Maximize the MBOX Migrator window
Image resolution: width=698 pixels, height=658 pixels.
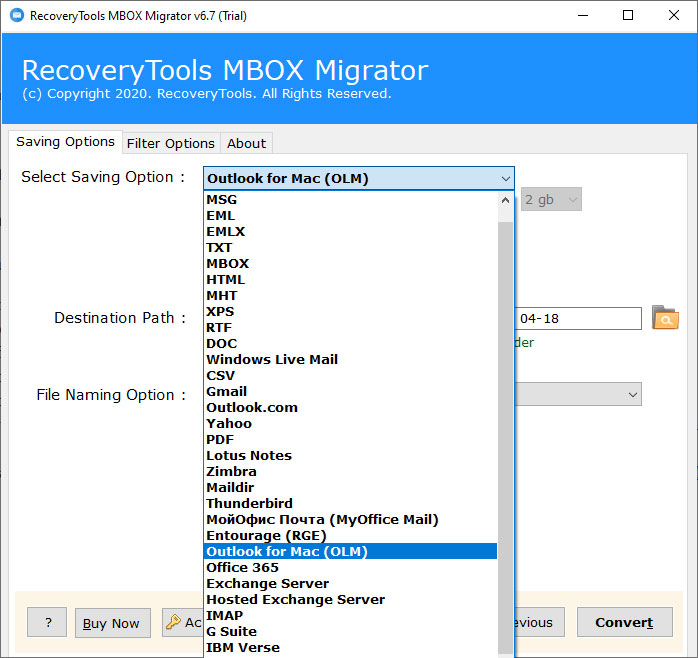click(x=628, y=16)
